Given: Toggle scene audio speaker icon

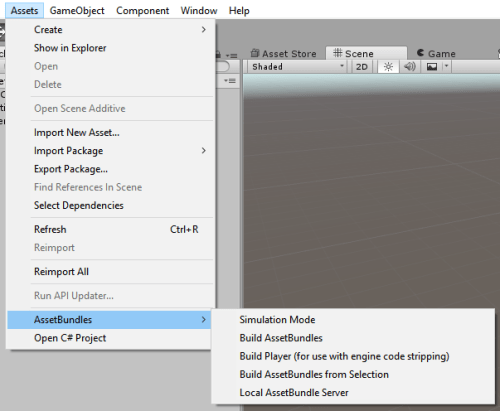Looking at the screenshot, I should tap(410, 67).
